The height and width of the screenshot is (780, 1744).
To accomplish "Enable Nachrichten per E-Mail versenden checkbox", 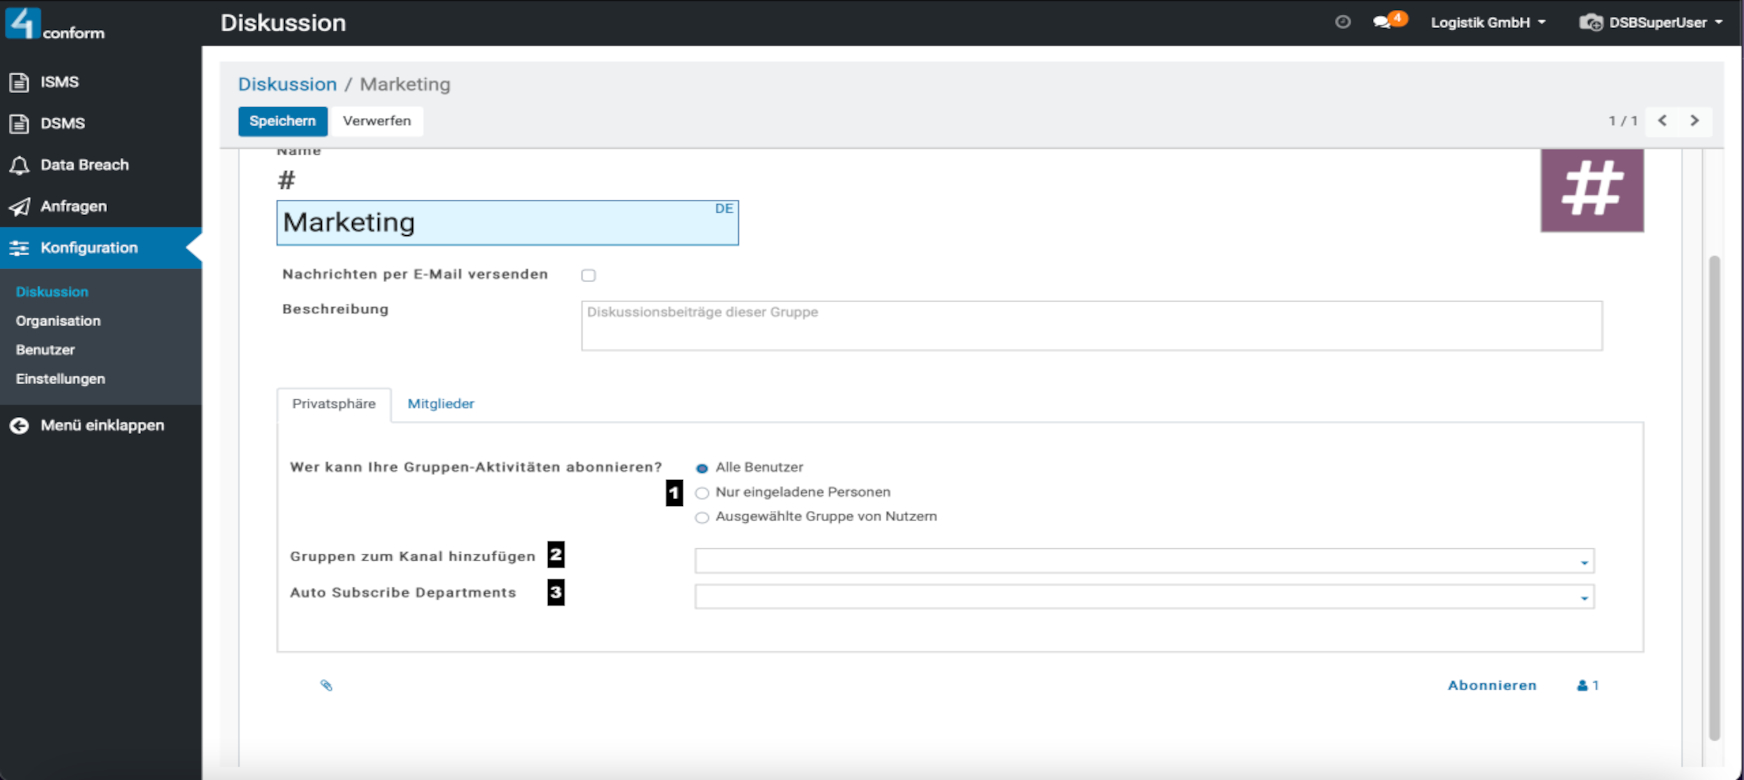I will tap(588, 275).
